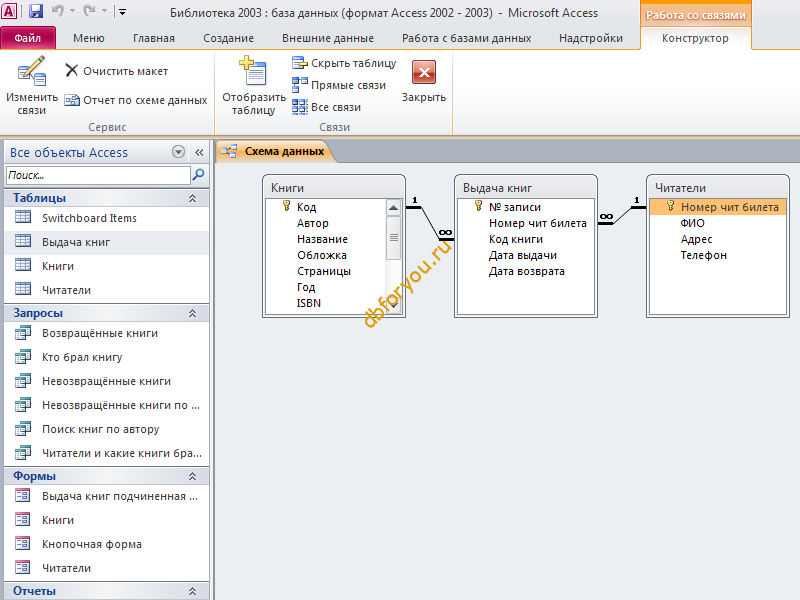Switch to the Внешние данные ribbon tab
The height and width of the screenshot is (600, 800).
328,38
